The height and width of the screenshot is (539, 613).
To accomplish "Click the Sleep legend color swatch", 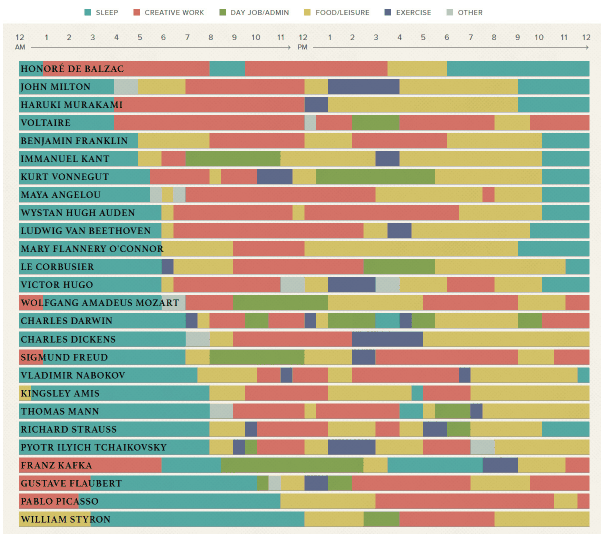I will [x=88, y=13].
